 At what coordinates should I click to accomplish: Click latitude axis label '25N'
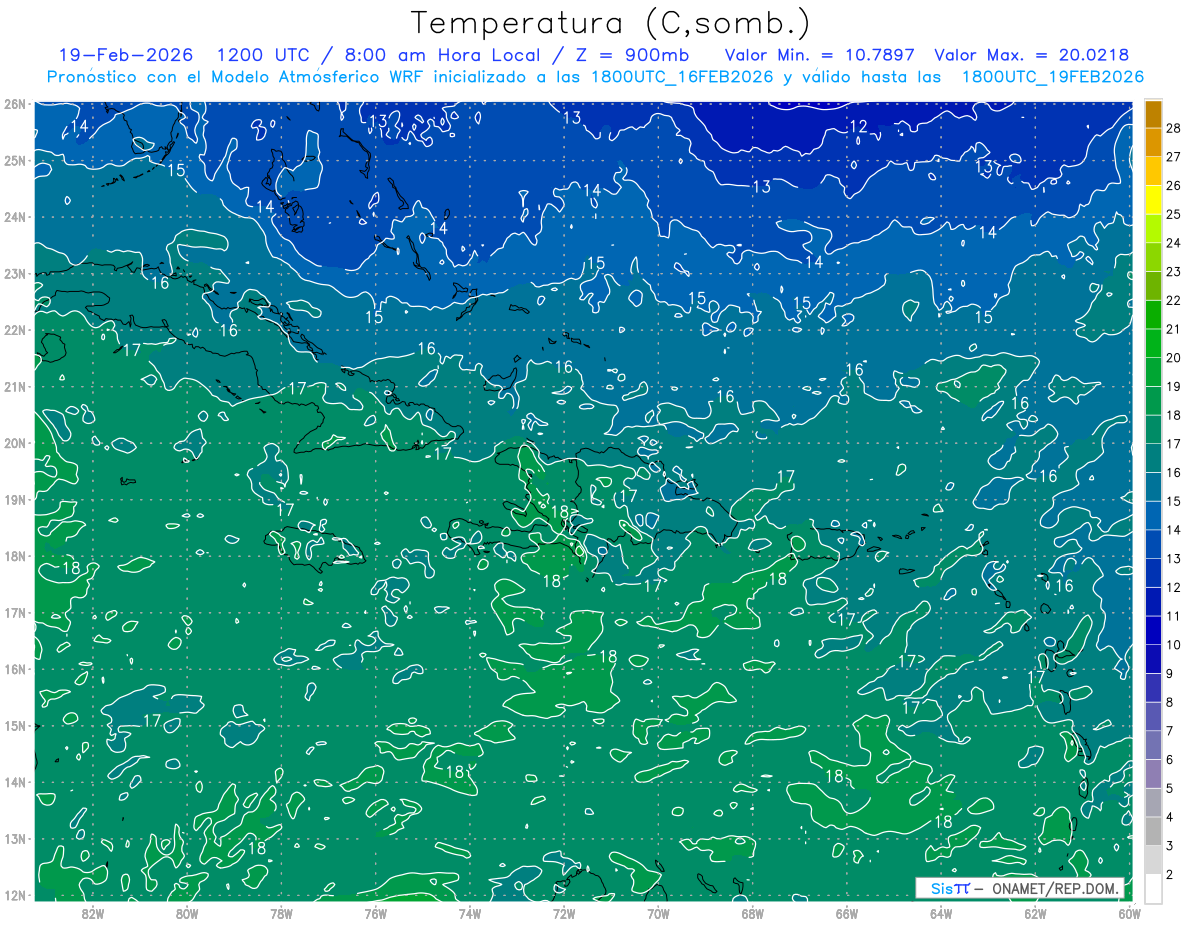(x=15, y=161)
